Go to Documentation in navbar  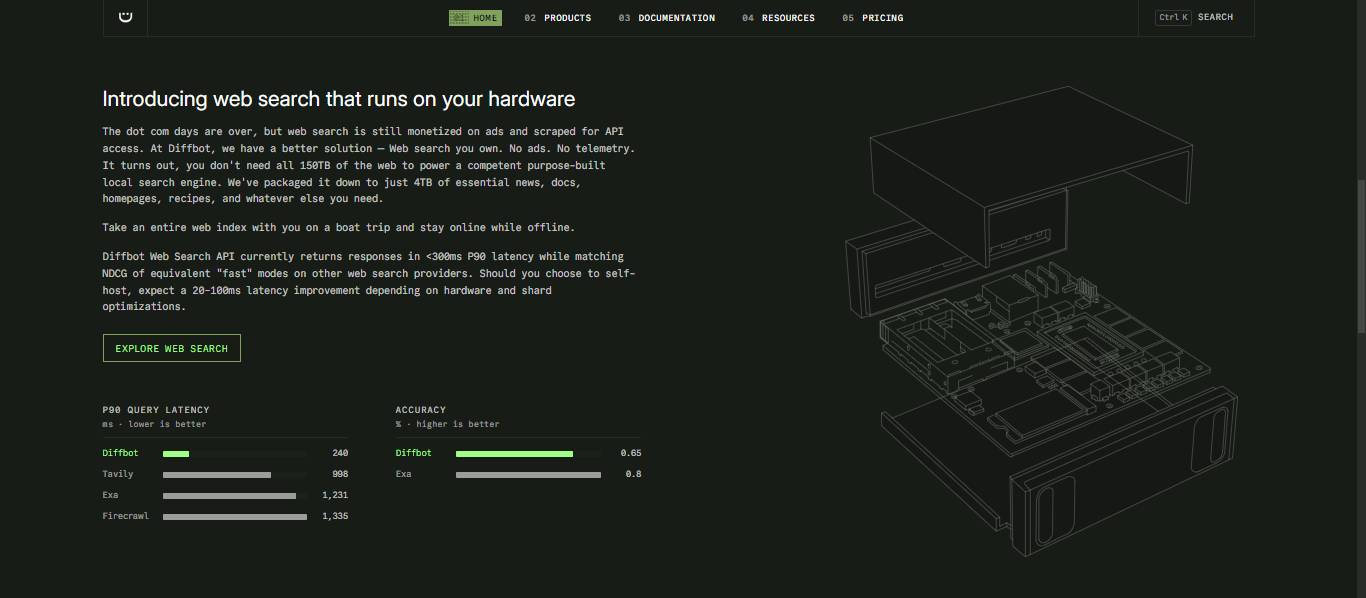tap(666, 17)
